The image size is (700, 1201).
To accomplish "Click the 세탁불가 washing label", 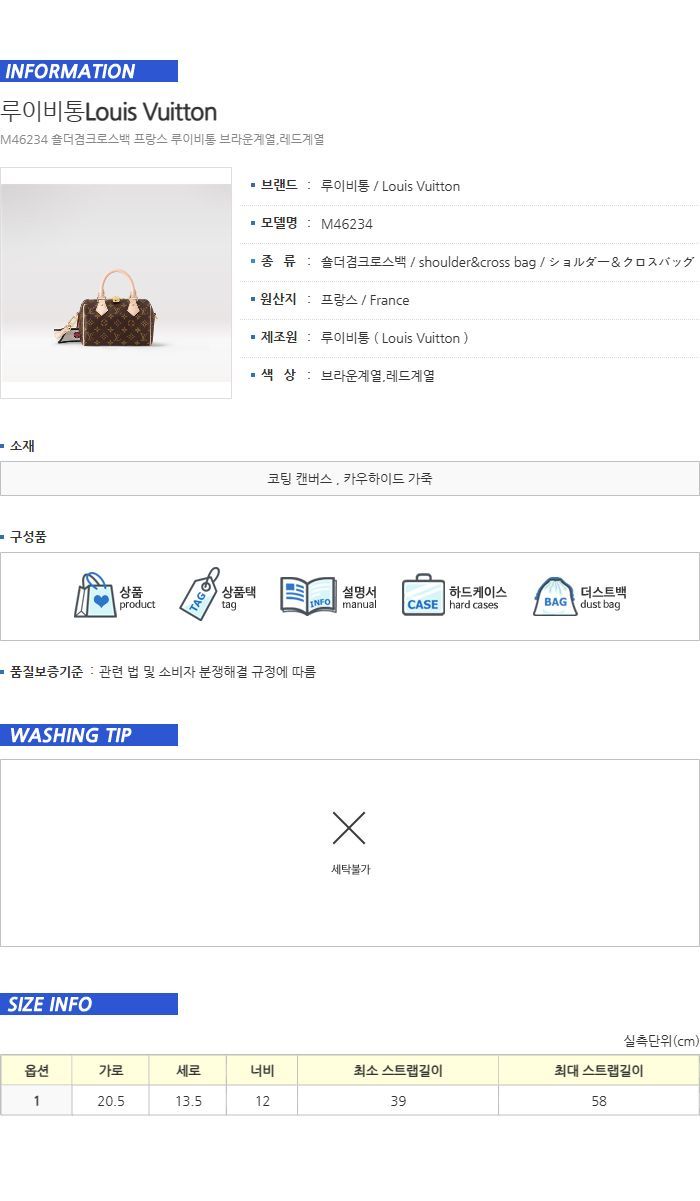I will click(351, 870).
